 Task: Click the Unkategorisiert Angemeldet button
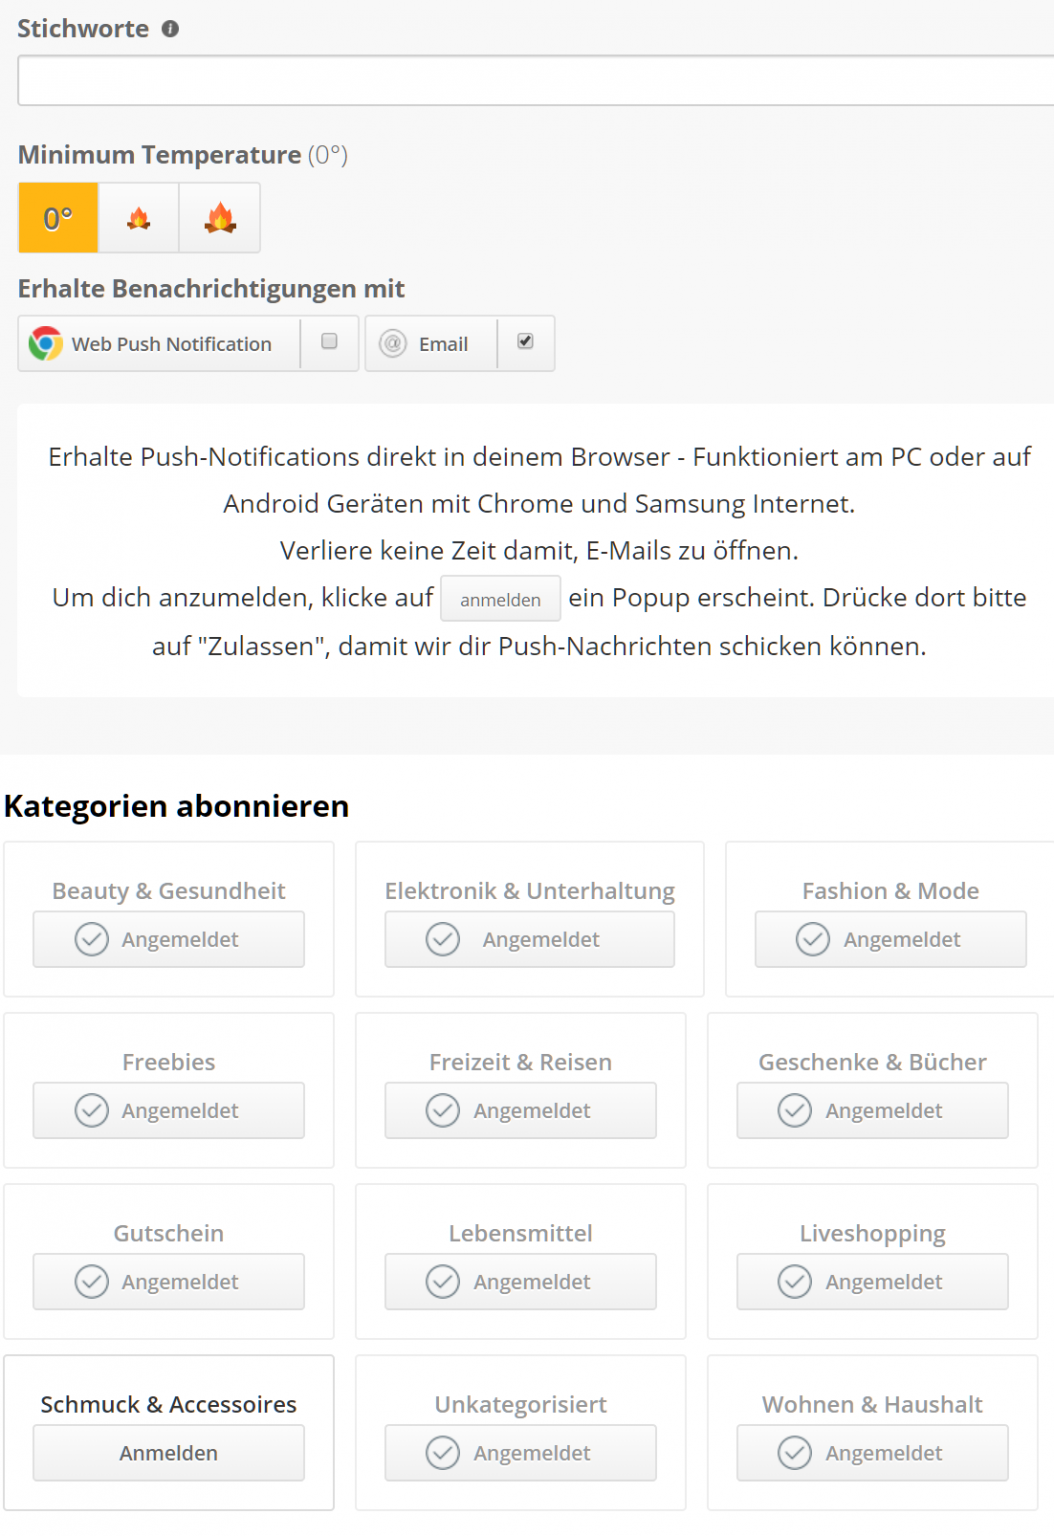521,1452
